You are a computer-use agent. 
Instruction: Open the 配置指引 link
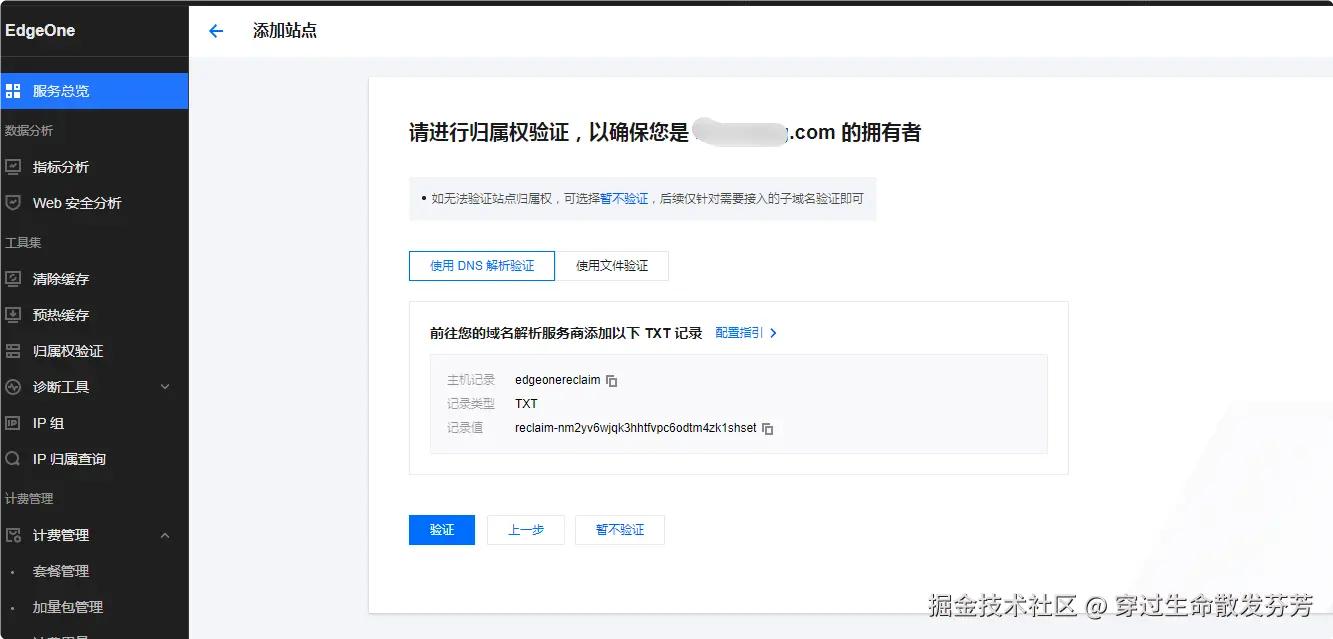click(x=741, y=331)
